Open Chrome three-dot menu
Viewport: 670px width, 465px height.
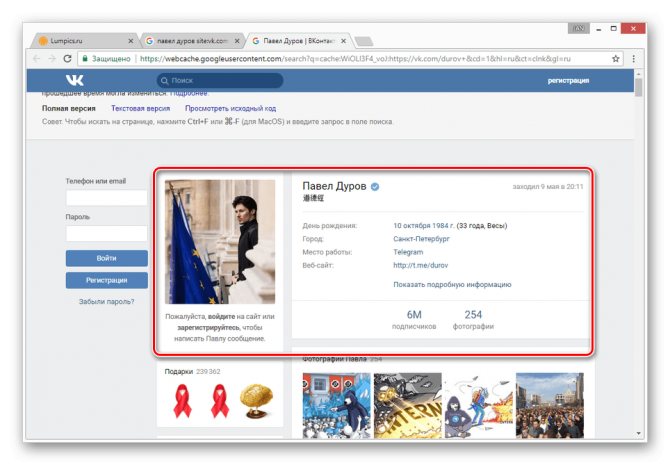tap(633, 59)
